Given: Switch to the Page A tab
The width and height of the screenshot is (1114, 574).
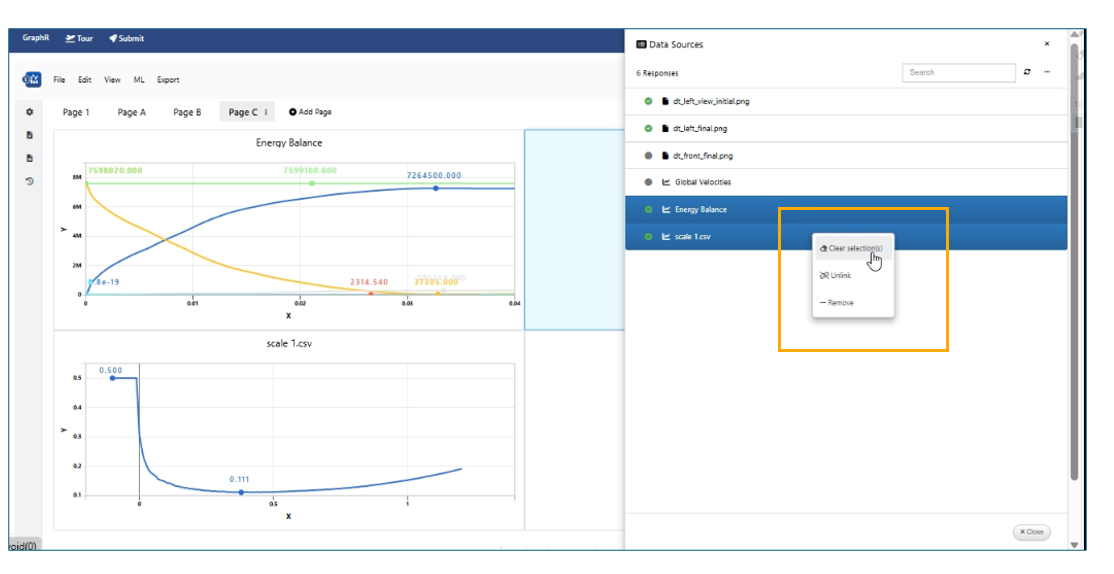Looking at the screenshot, I should [131, 112].
